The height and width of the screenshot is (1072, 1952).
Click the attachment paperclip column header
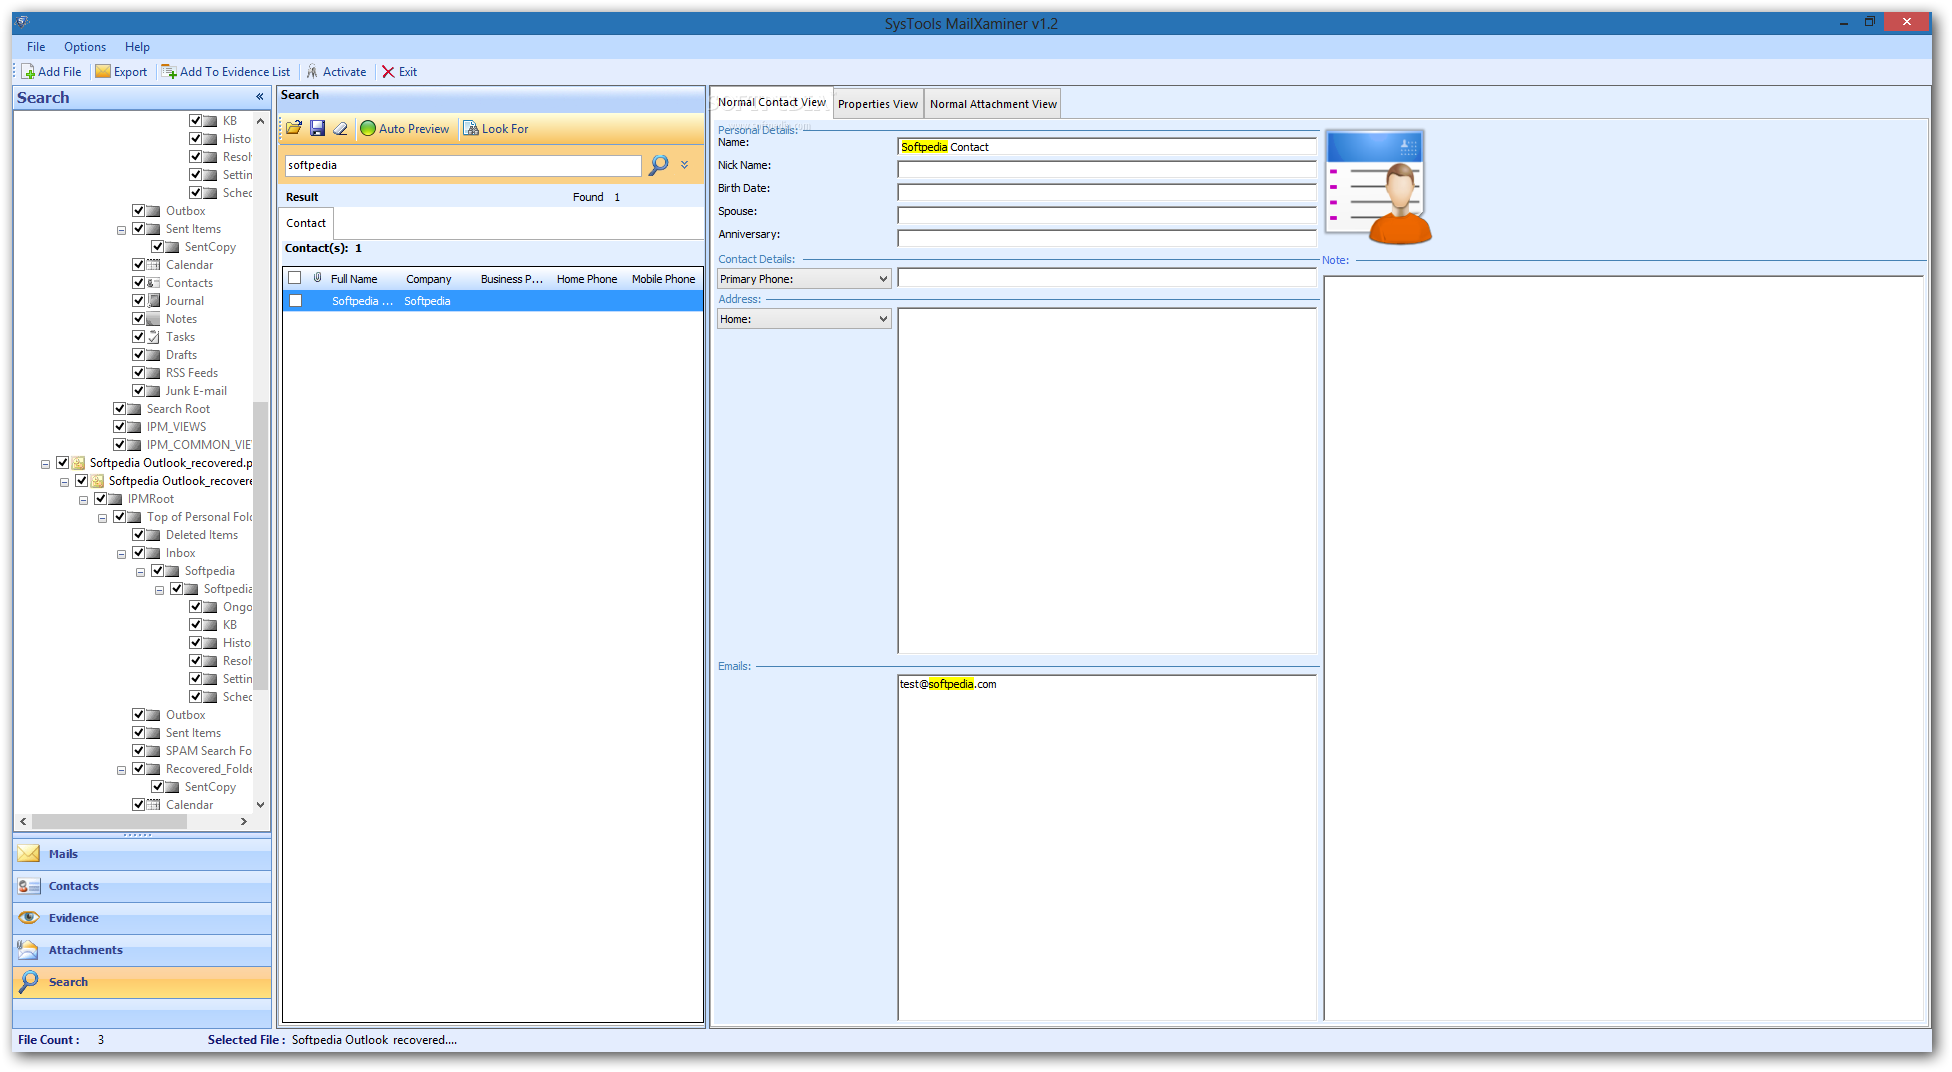pyautogui.click(x=318, y=278)
